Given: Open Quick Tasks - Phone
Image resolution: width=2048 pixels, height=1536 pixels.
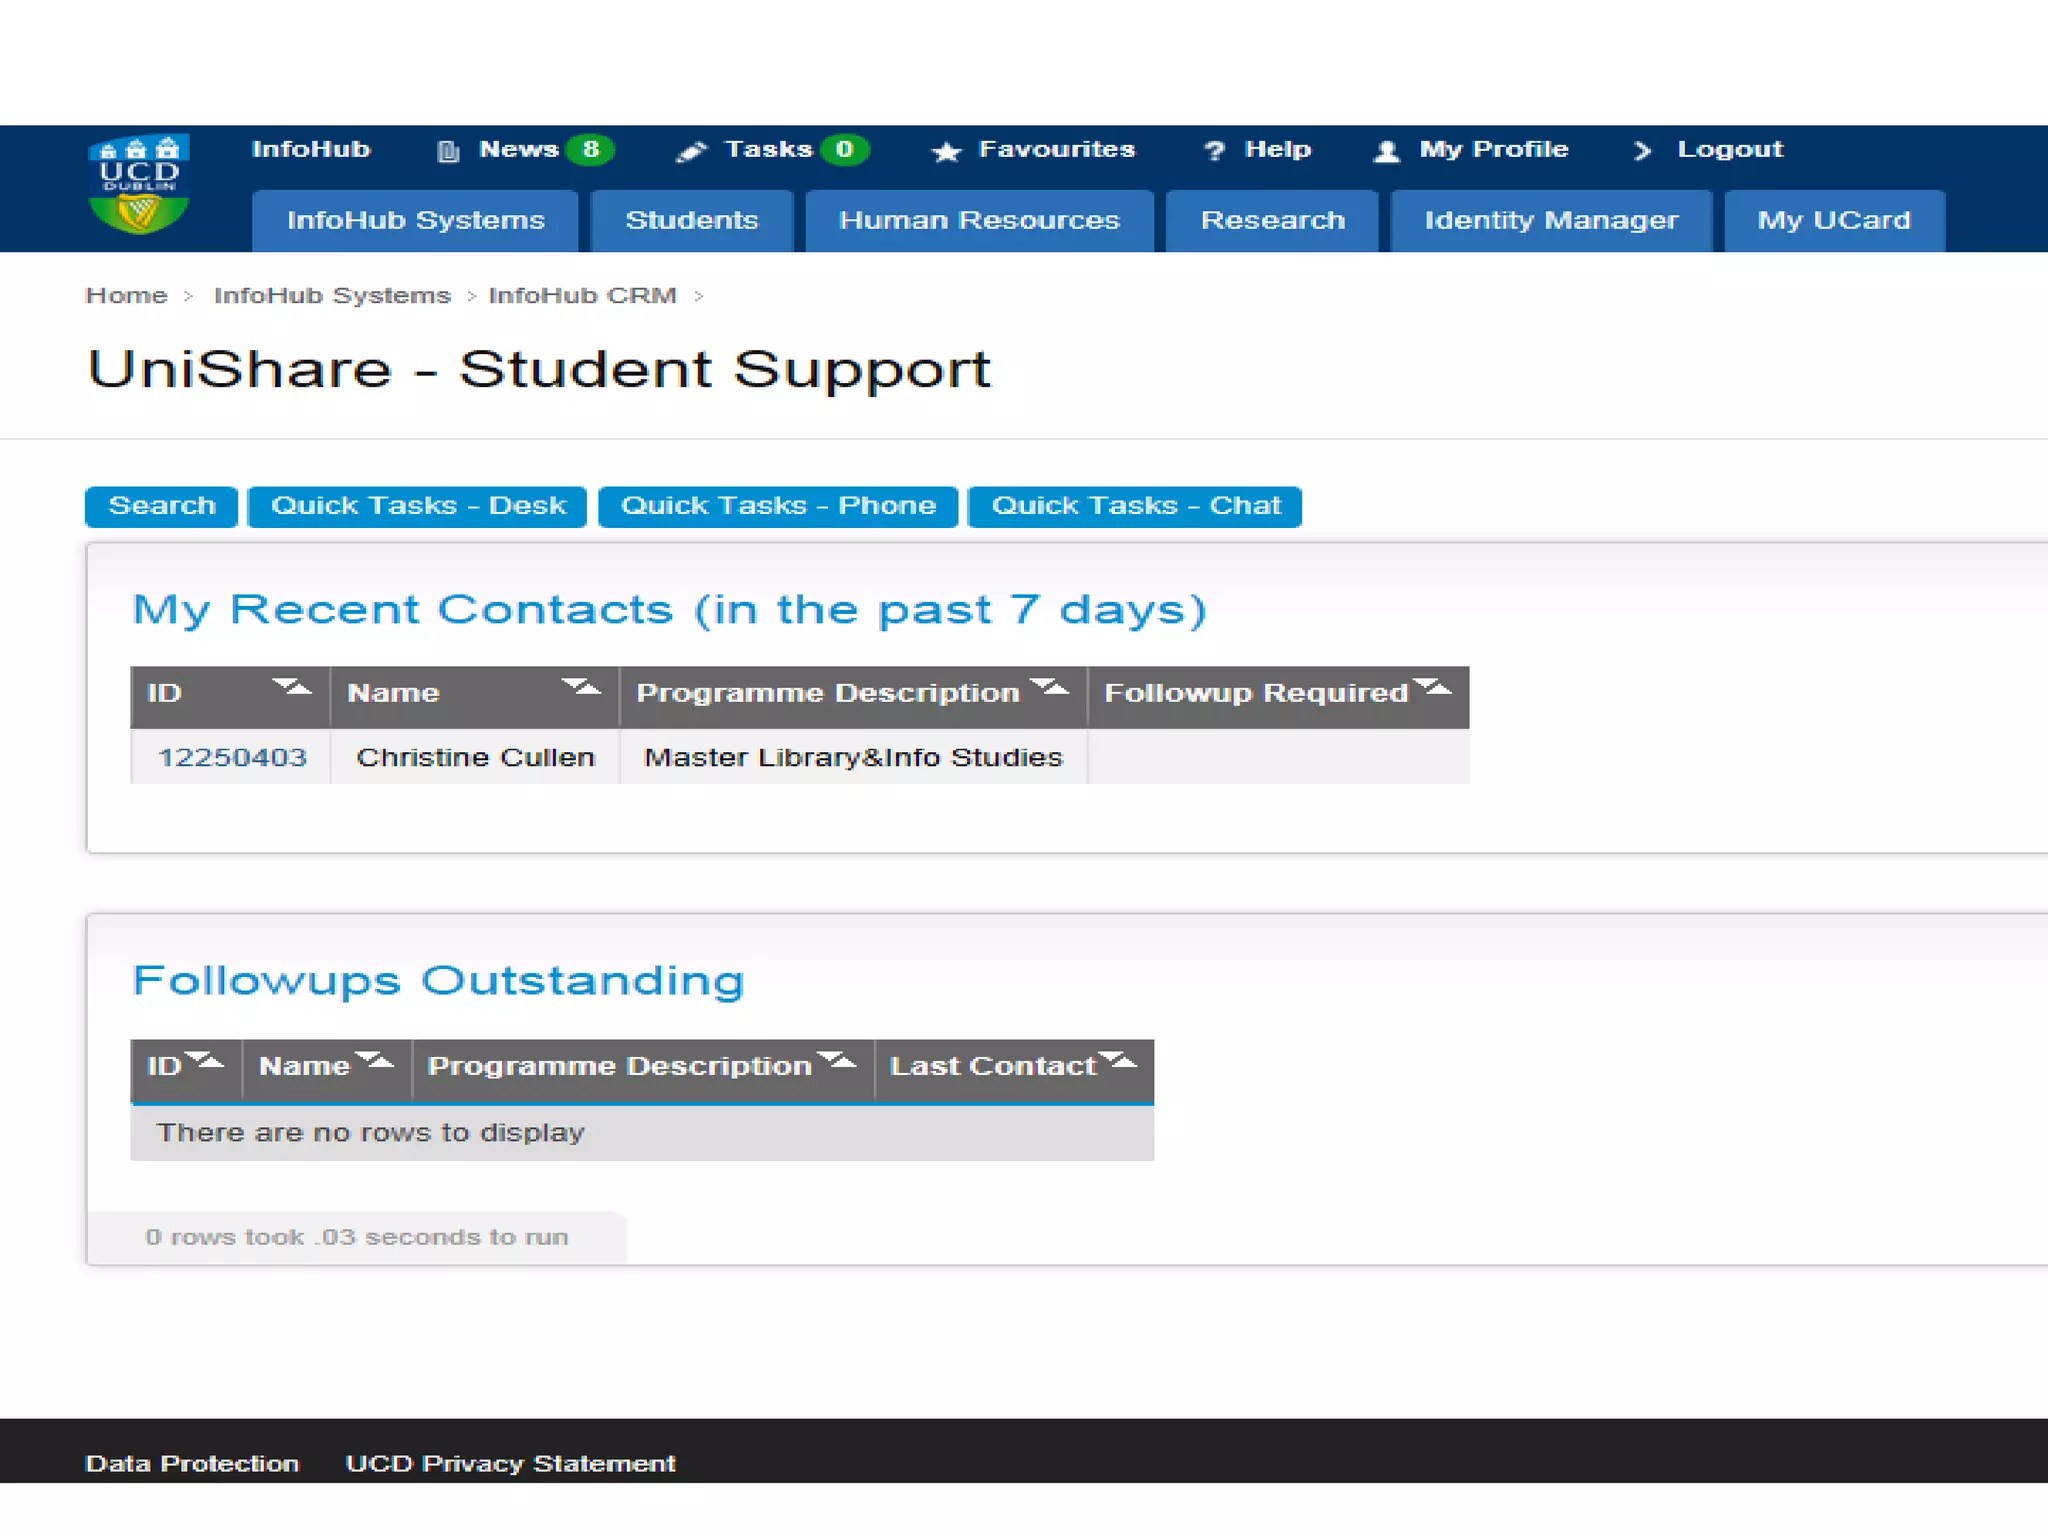Looking at the screenshot, I should (x=777, y=506).
